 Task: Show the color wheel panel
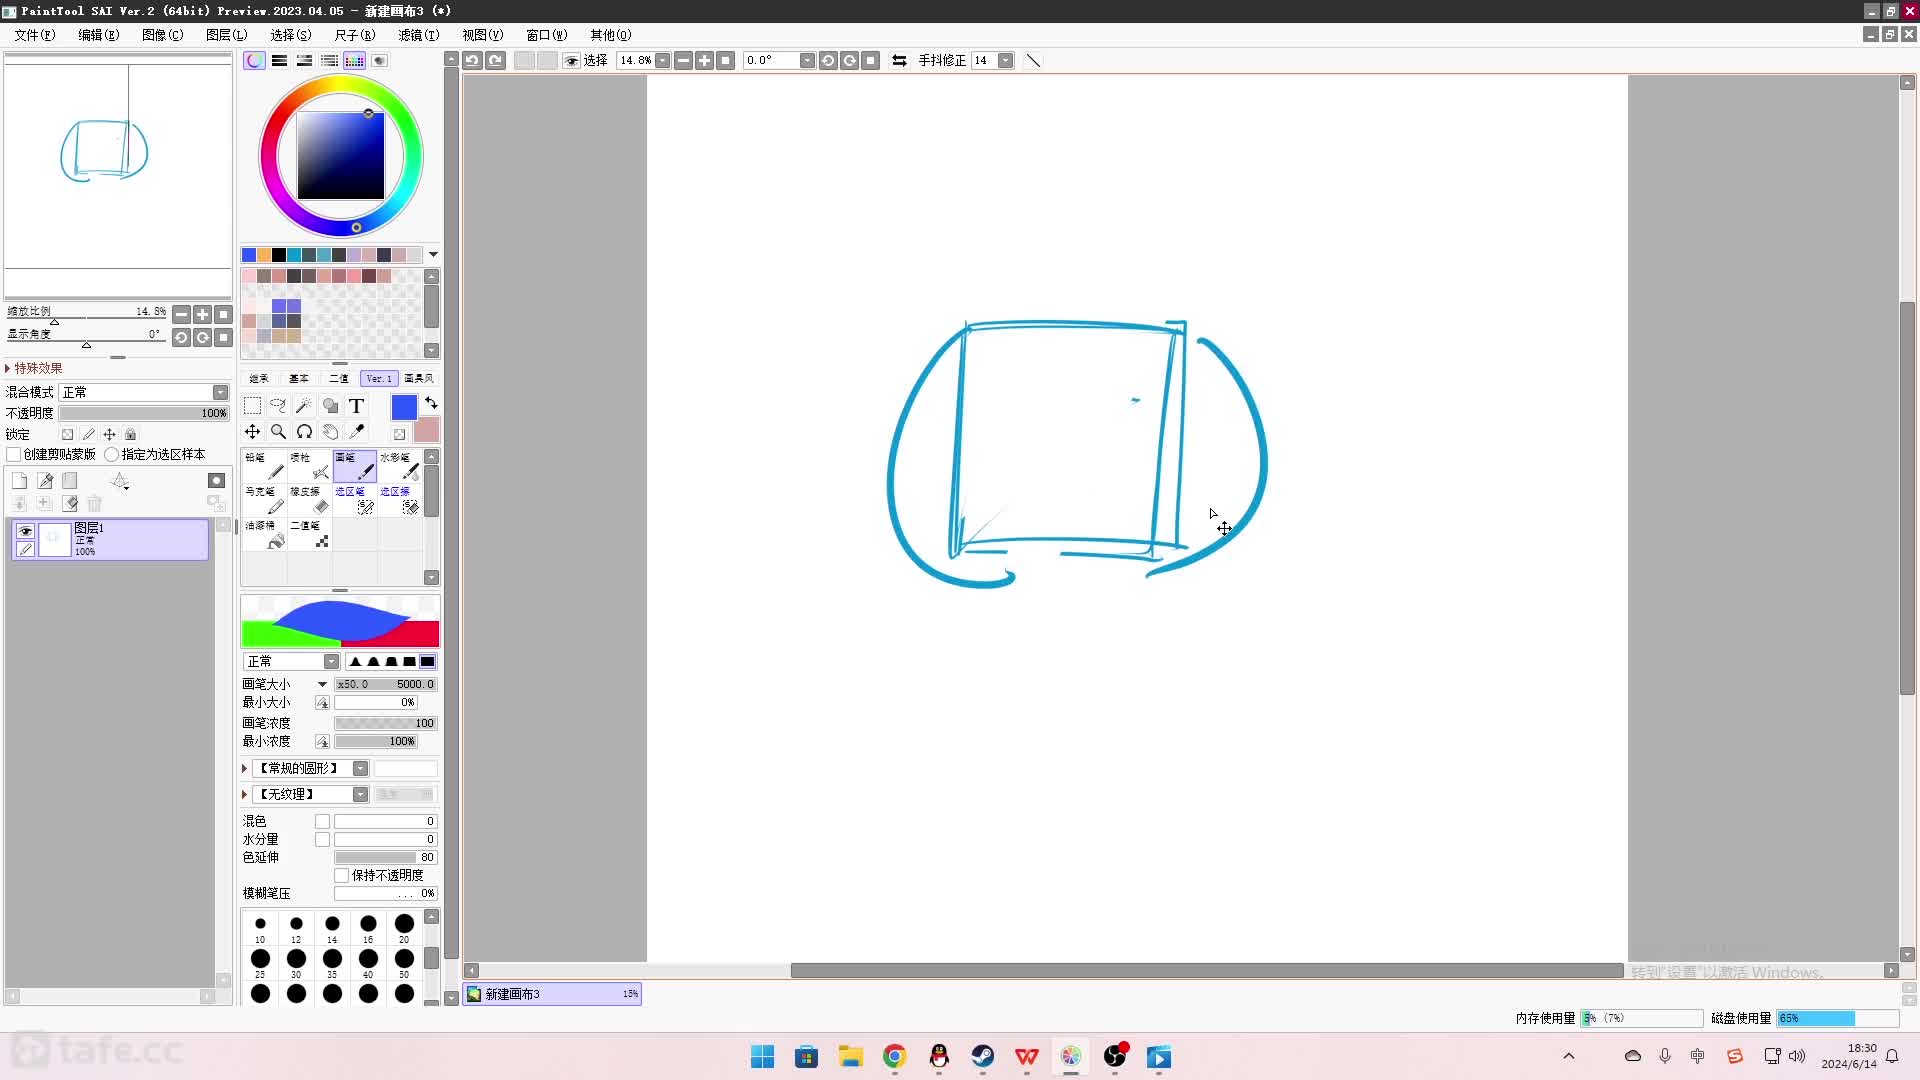tap(255, 60)
